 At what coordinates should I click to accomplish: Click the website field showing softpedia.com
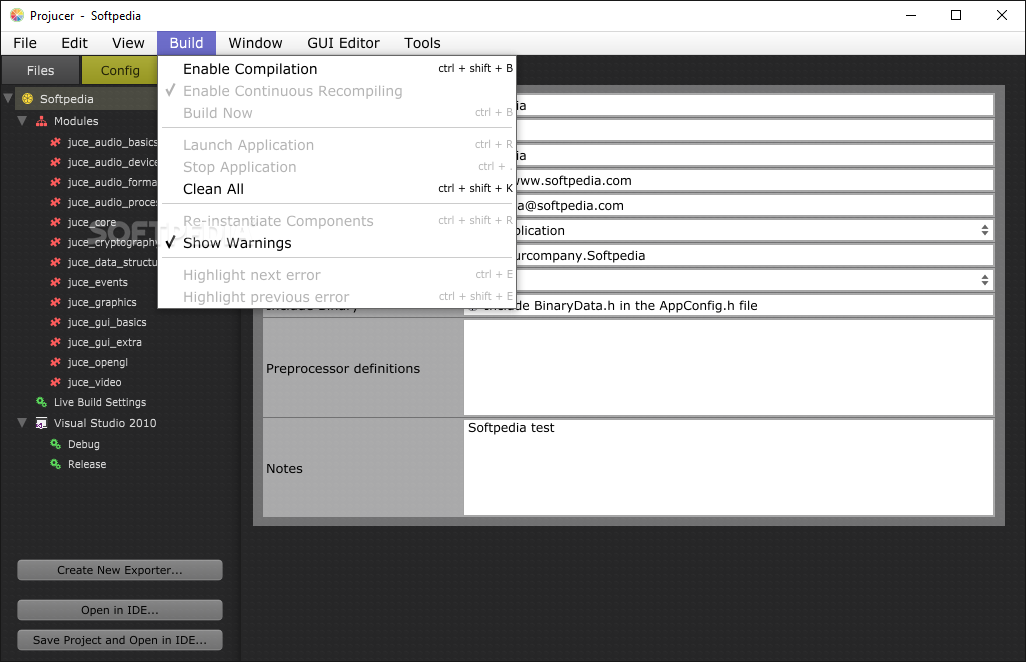(754, 181)
